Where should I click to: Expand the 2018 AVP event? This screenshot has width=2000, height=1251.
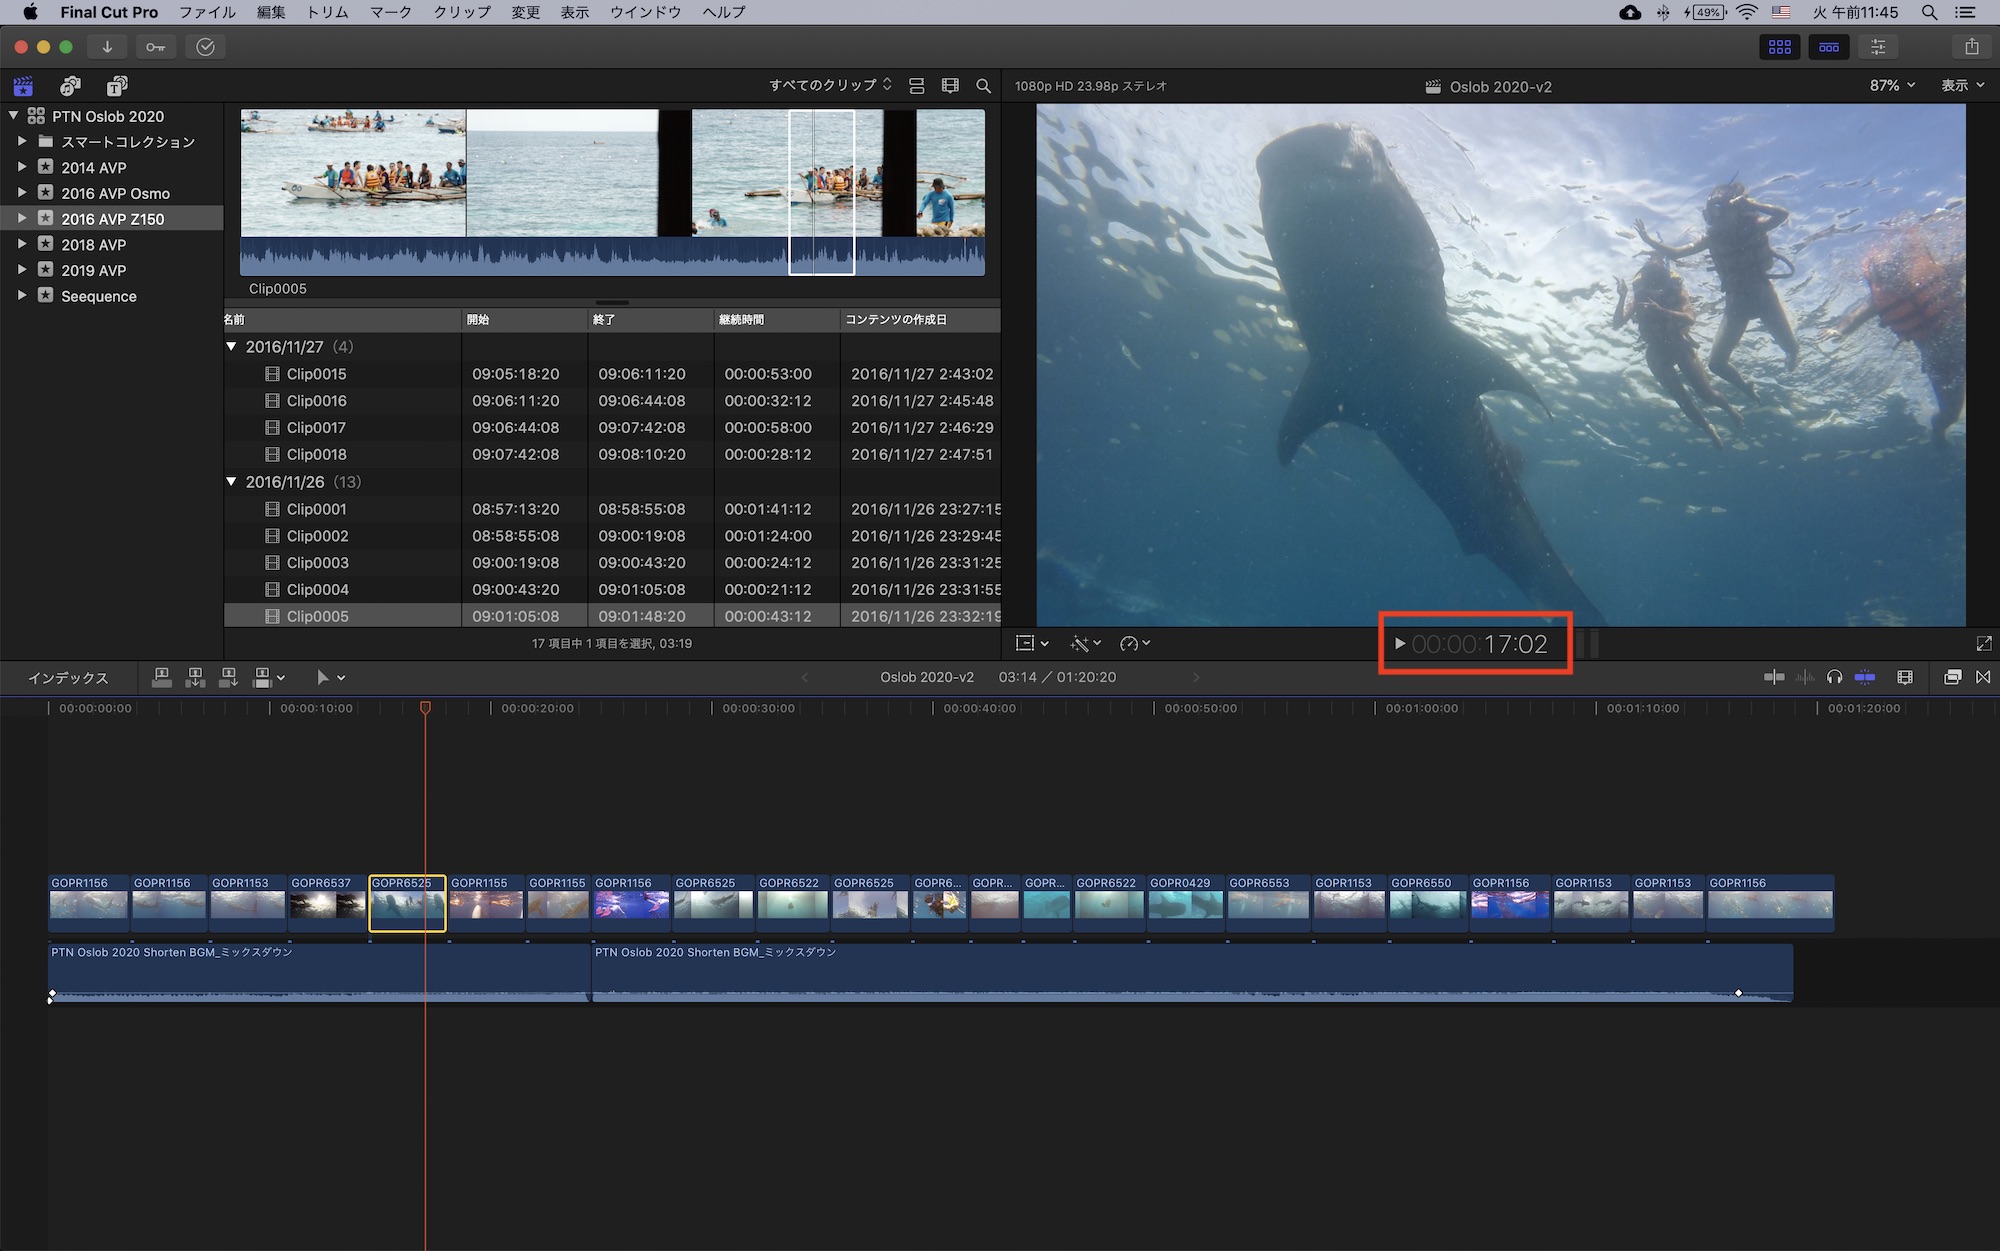coord(22,244)
